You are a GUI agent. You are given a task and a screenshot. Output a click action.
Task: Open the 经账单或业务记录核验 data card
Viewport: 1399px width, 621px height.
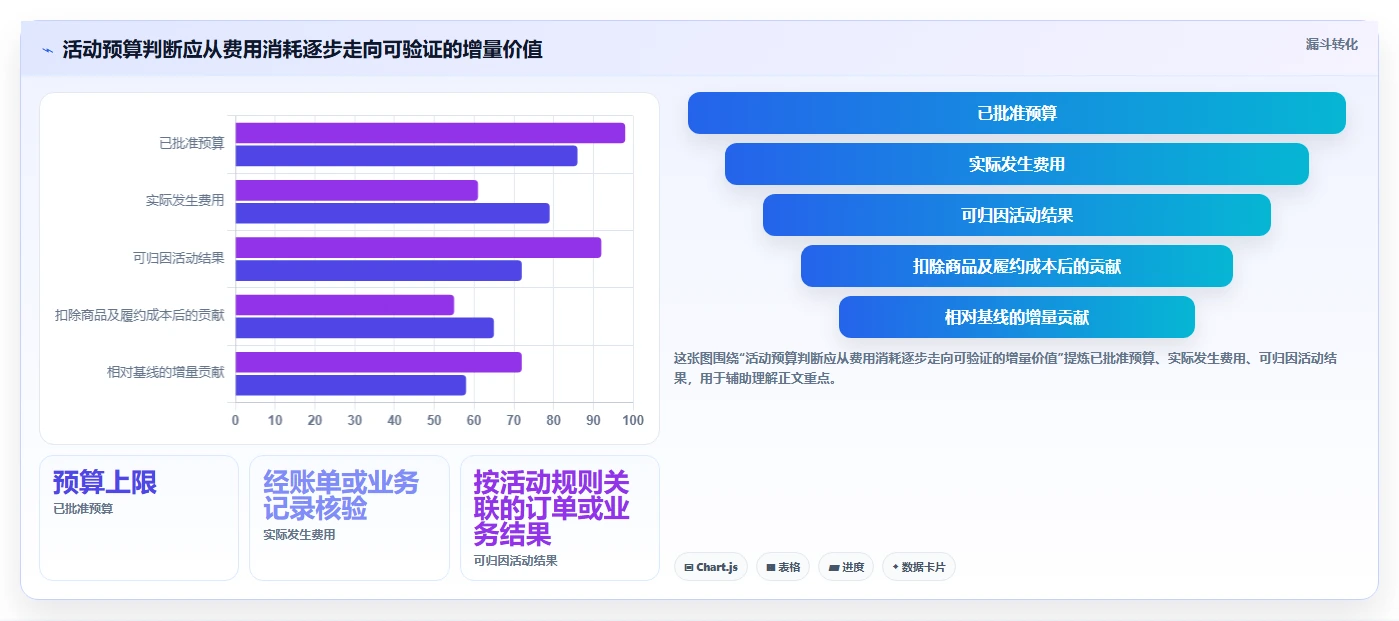(x=349, y=518)
